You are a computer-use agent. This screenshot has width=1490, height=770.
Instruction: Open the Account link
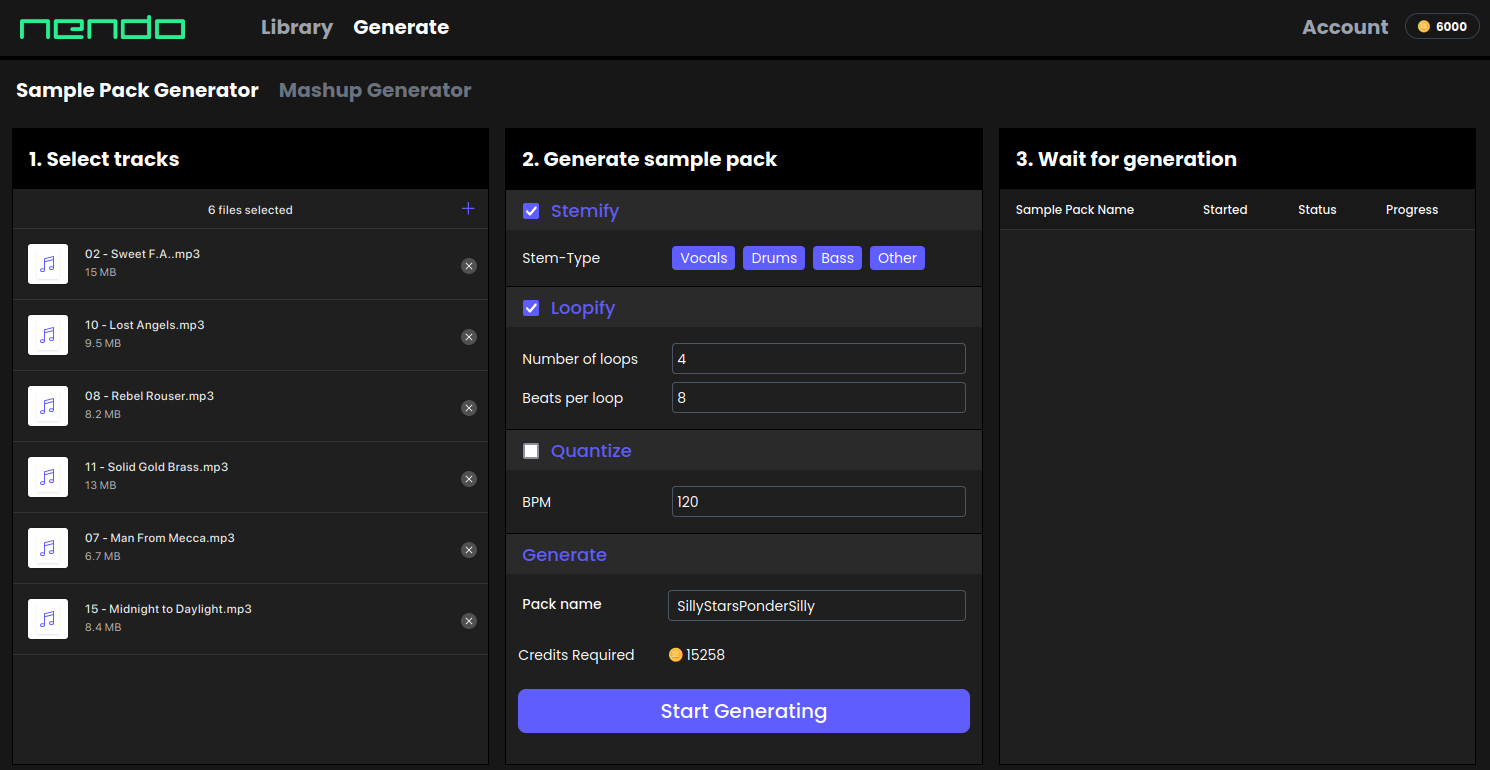pos(1344,28)
